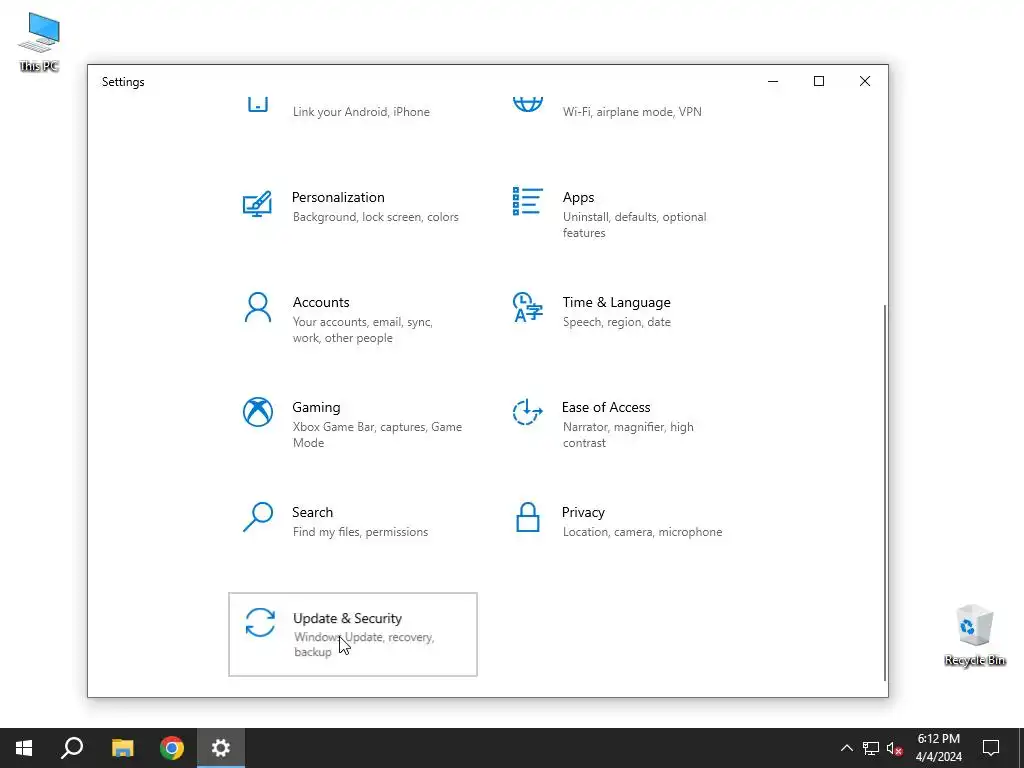Click the taskbar search magnifier
The width and height of the screenshot is (1024, 768).
pyautogui.click(x=72, y=748)
